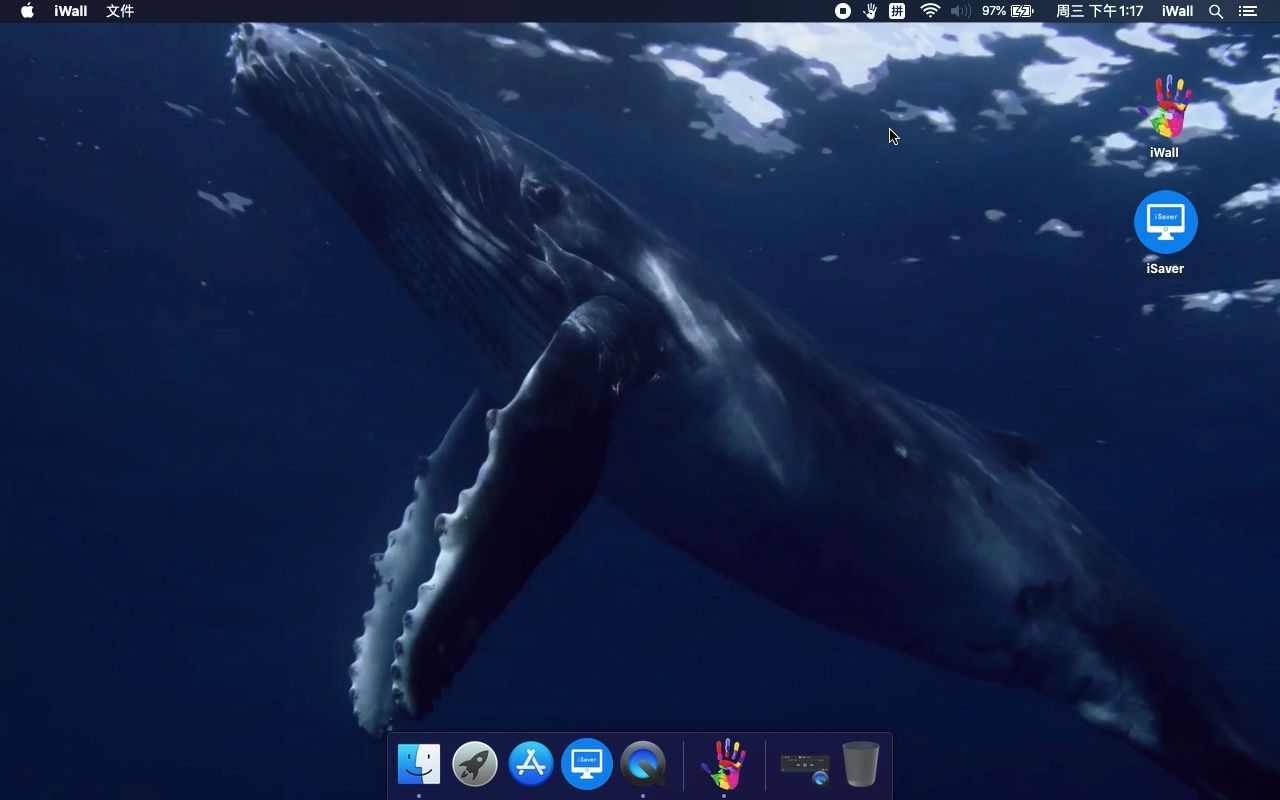Expand the Wi-Fi status menu
Screen dimensions: 1280x800
tap(930, 11)
